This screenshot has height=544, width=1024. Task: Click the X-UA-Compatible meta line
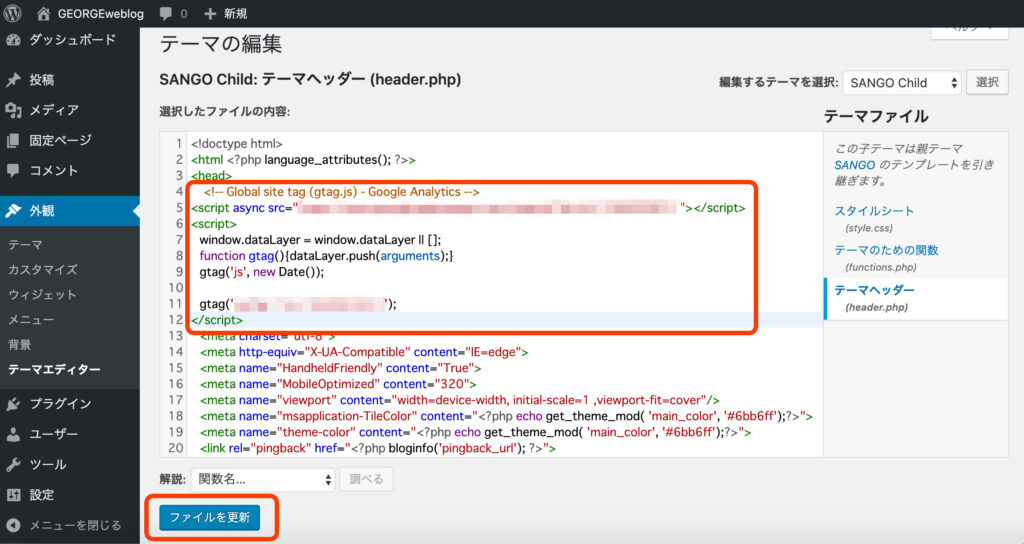(364, 352)
